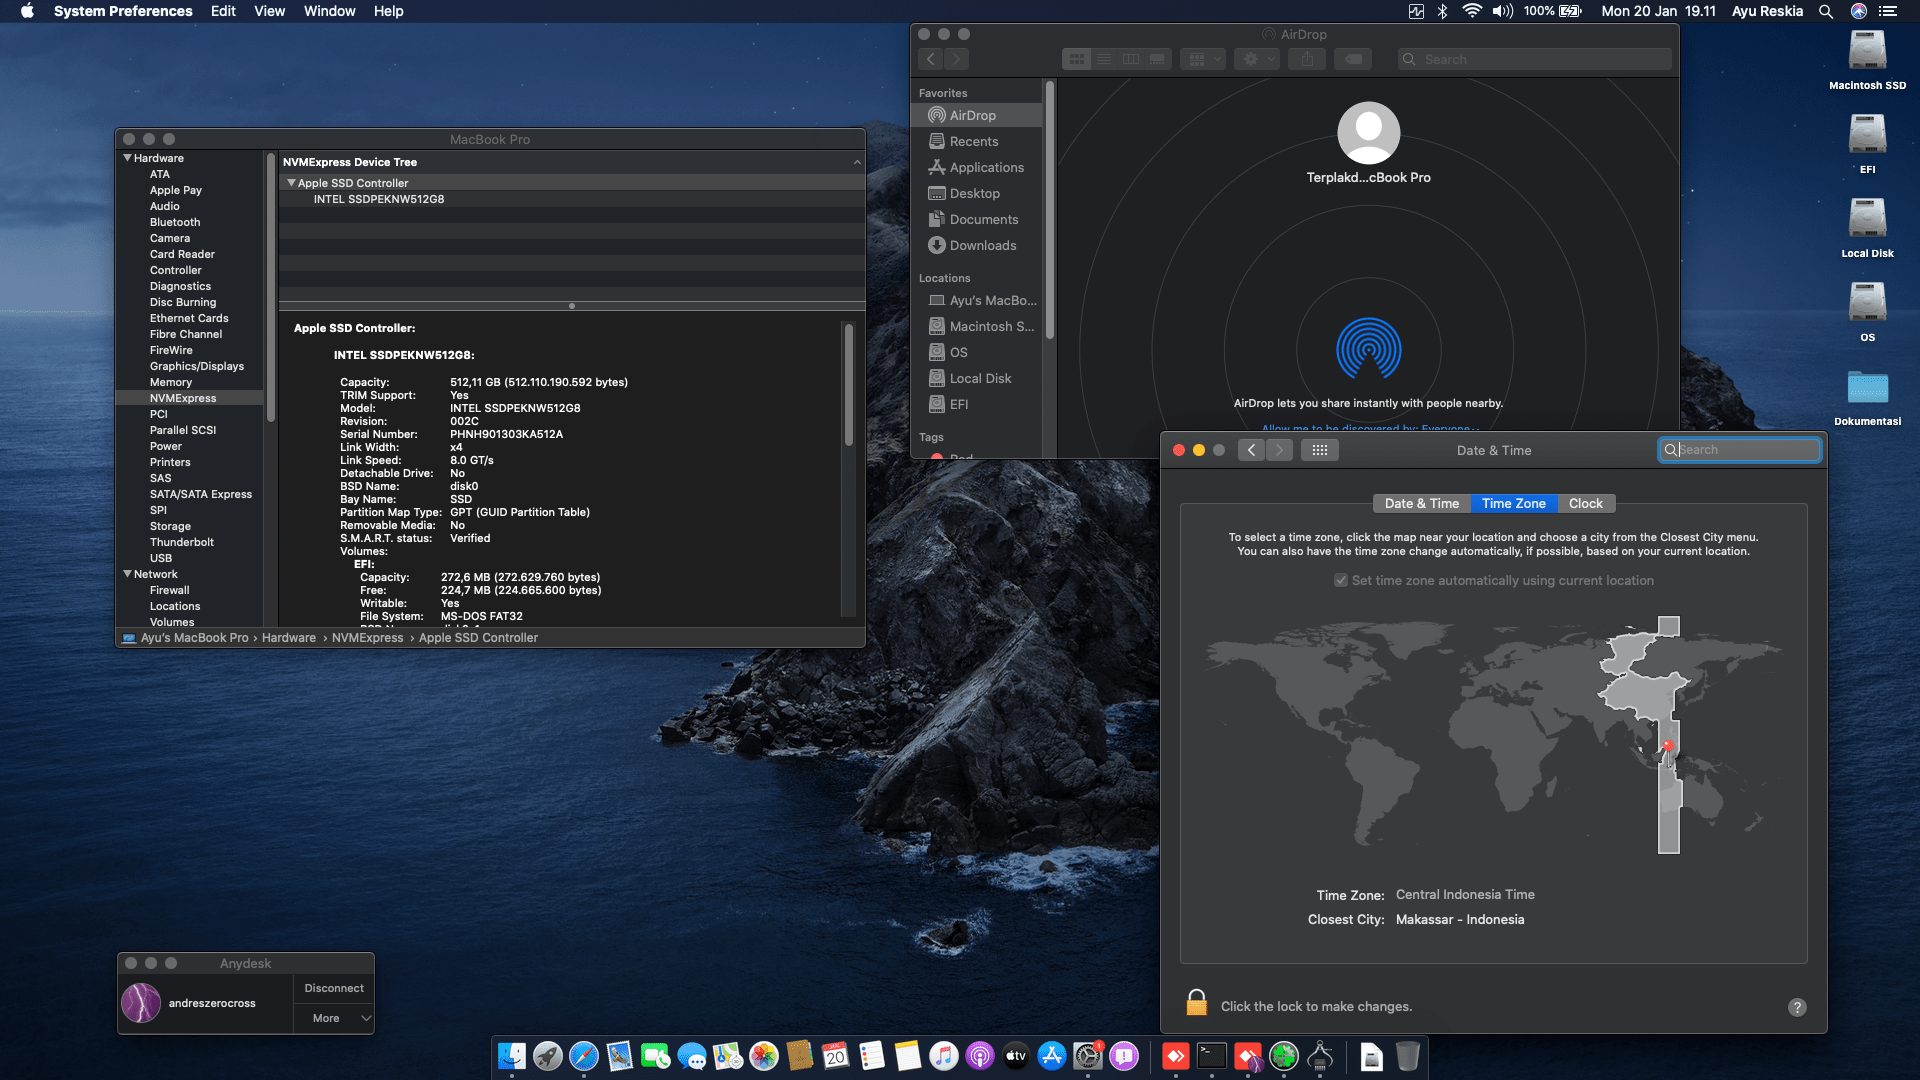Go back in the AirDrop Finder window

[x=931, y=59]
